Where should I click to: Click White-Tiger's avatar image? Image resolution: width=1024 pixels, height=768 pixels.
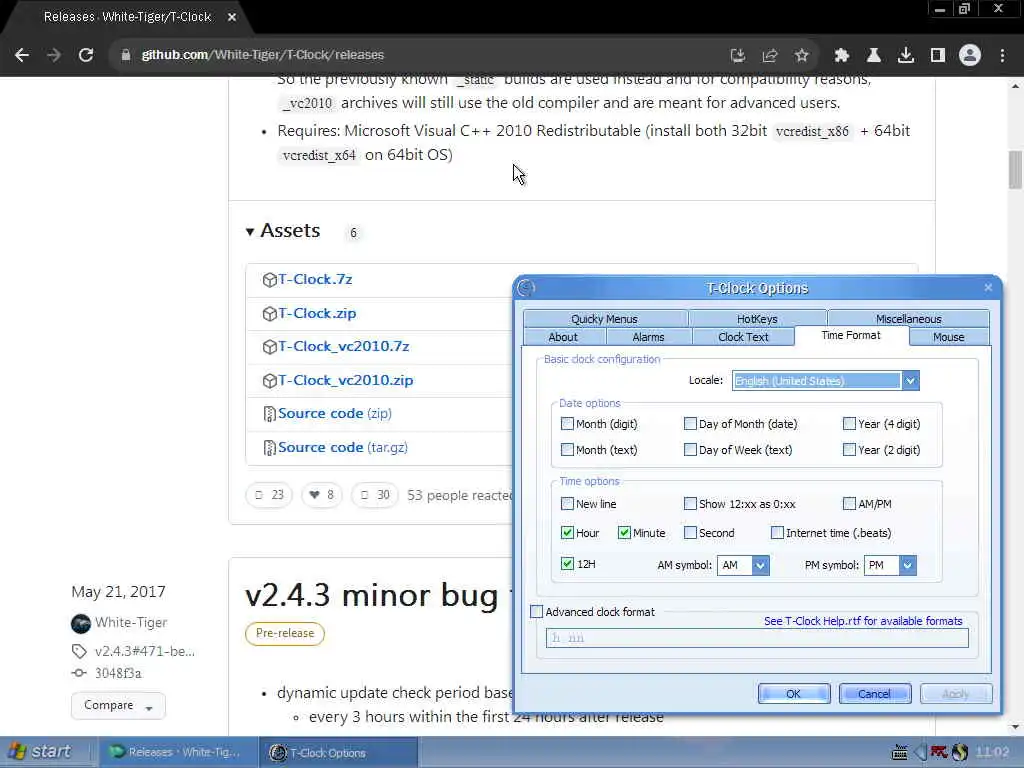(81, 624)
